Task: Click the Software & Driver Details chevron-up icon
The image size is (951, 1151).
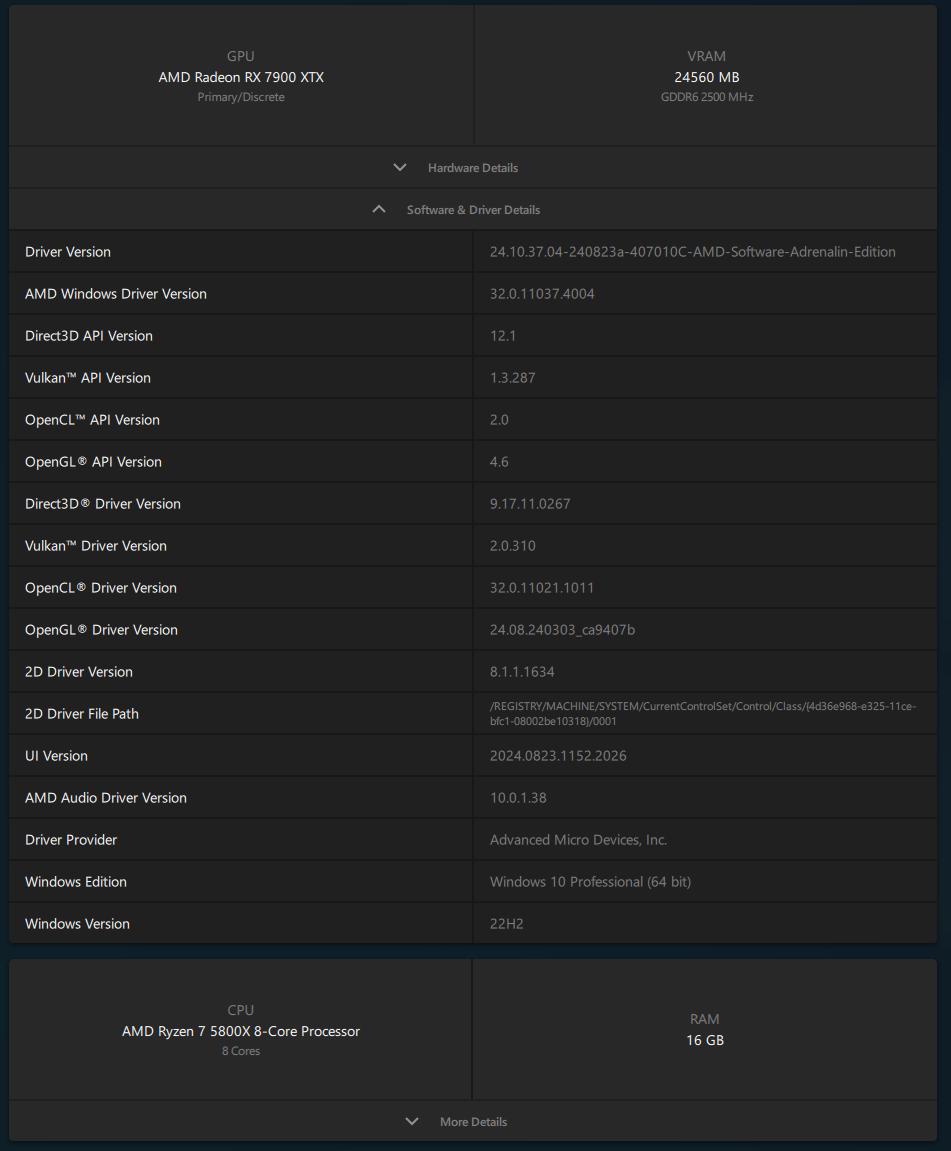Action: point(379,209)
